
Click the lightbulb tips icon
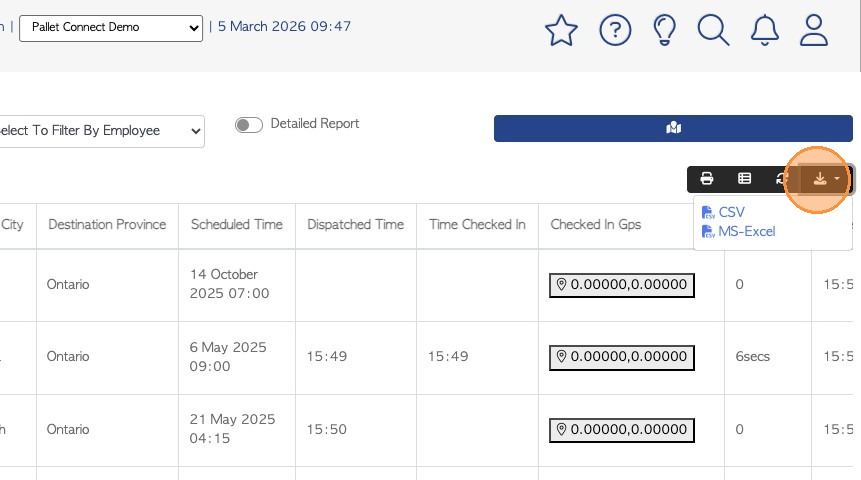coord(664,30)
